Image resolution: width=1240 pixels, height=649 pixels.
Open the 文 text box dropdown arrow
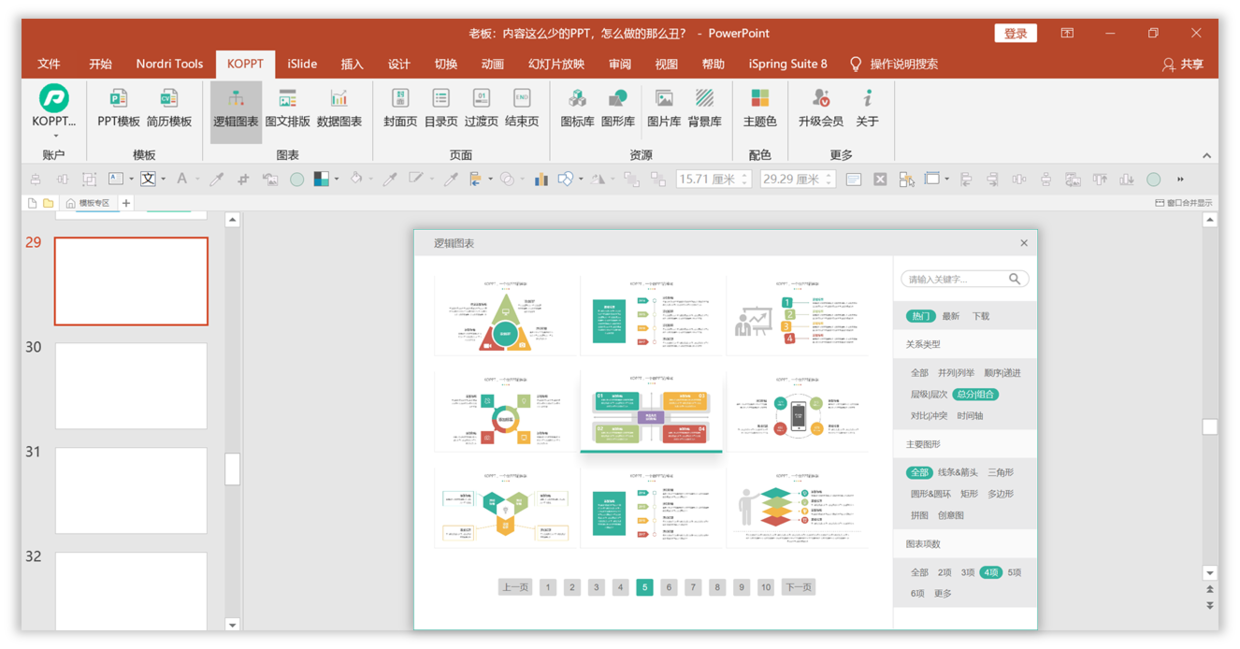pos(163,179)
